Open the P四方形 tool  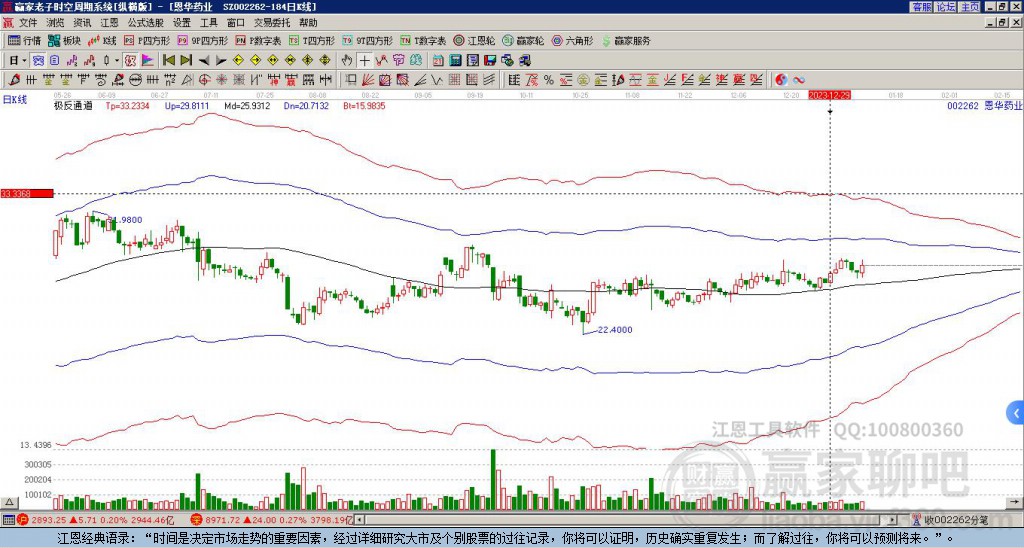[x=147, y=40]
